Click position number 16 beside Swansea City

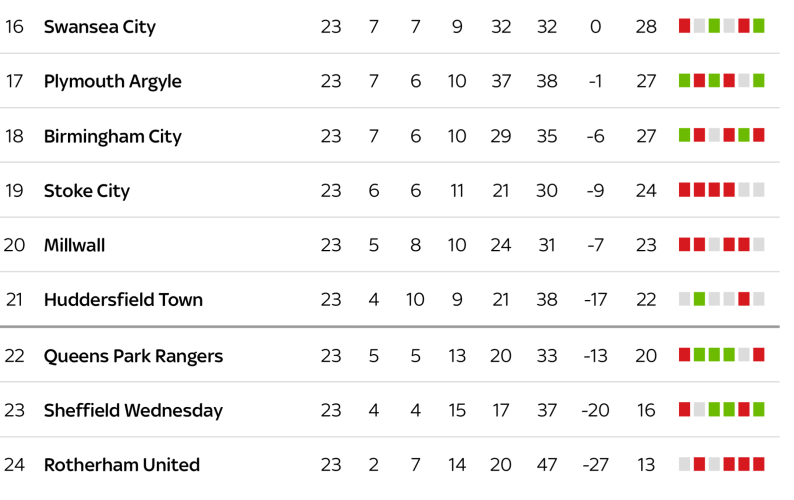14,27
